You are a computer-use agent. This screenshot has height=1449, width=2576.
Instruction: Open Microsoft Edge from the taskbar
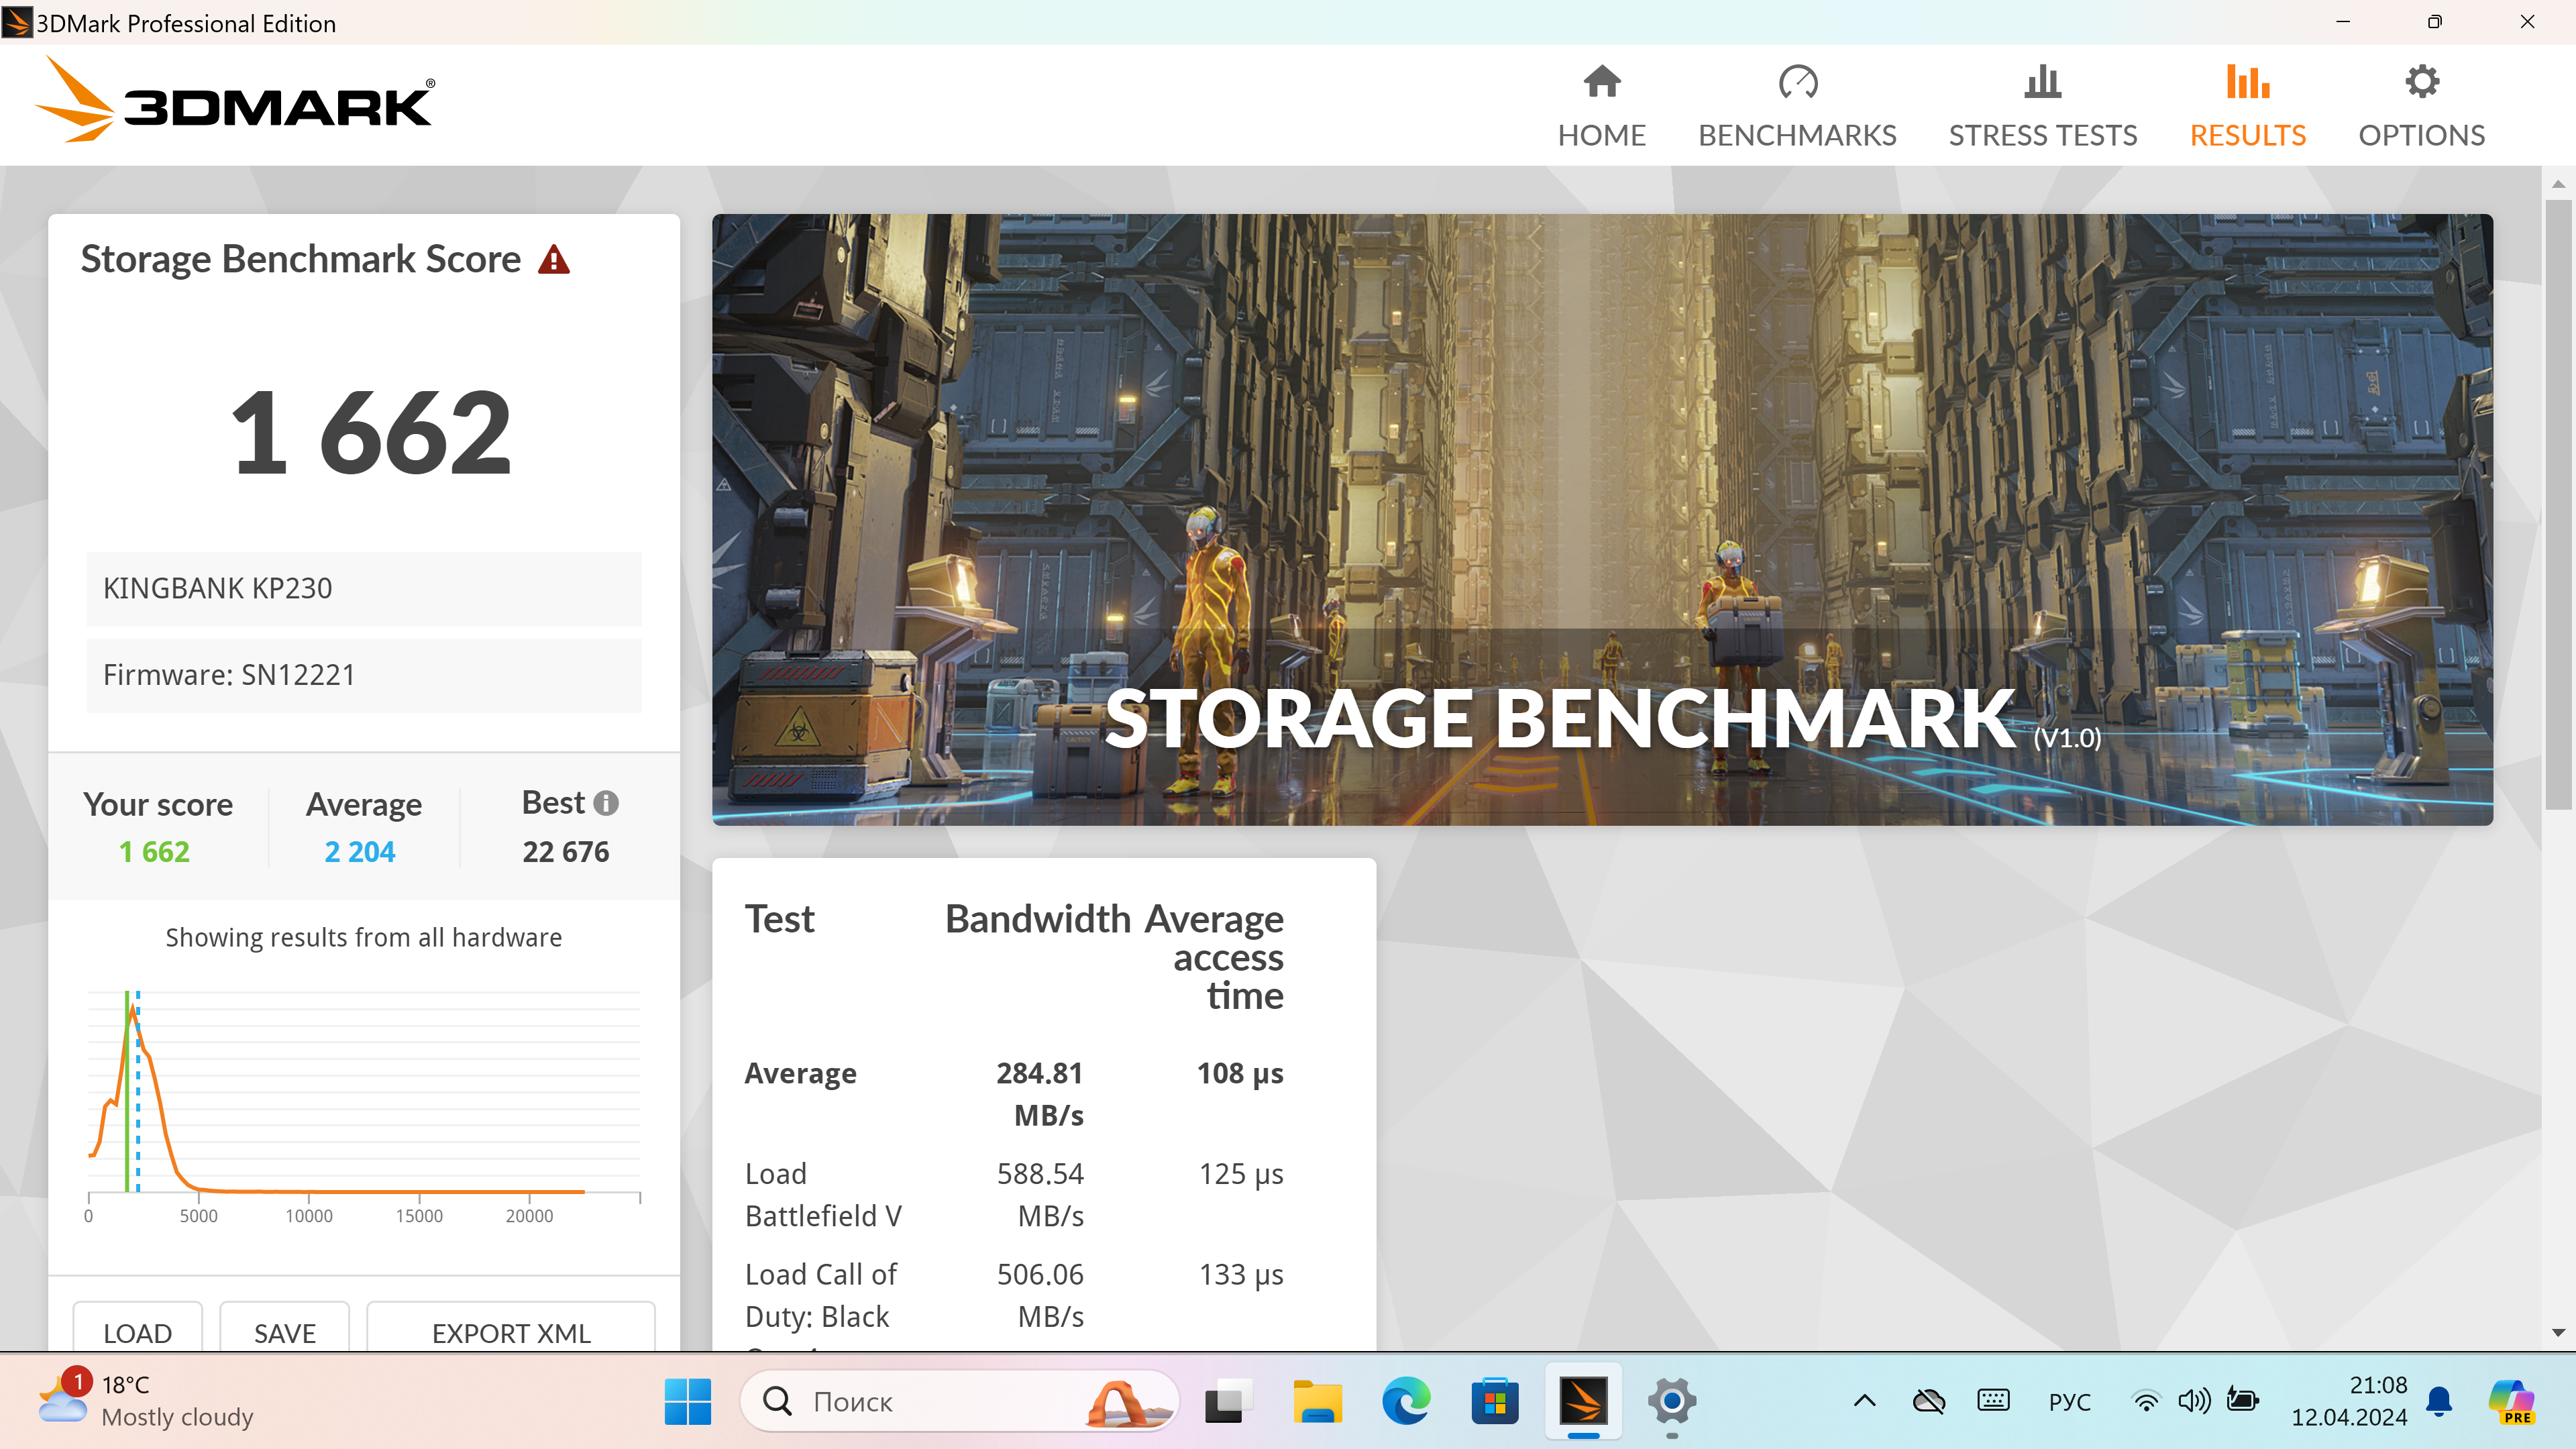coord(1405,1401)
